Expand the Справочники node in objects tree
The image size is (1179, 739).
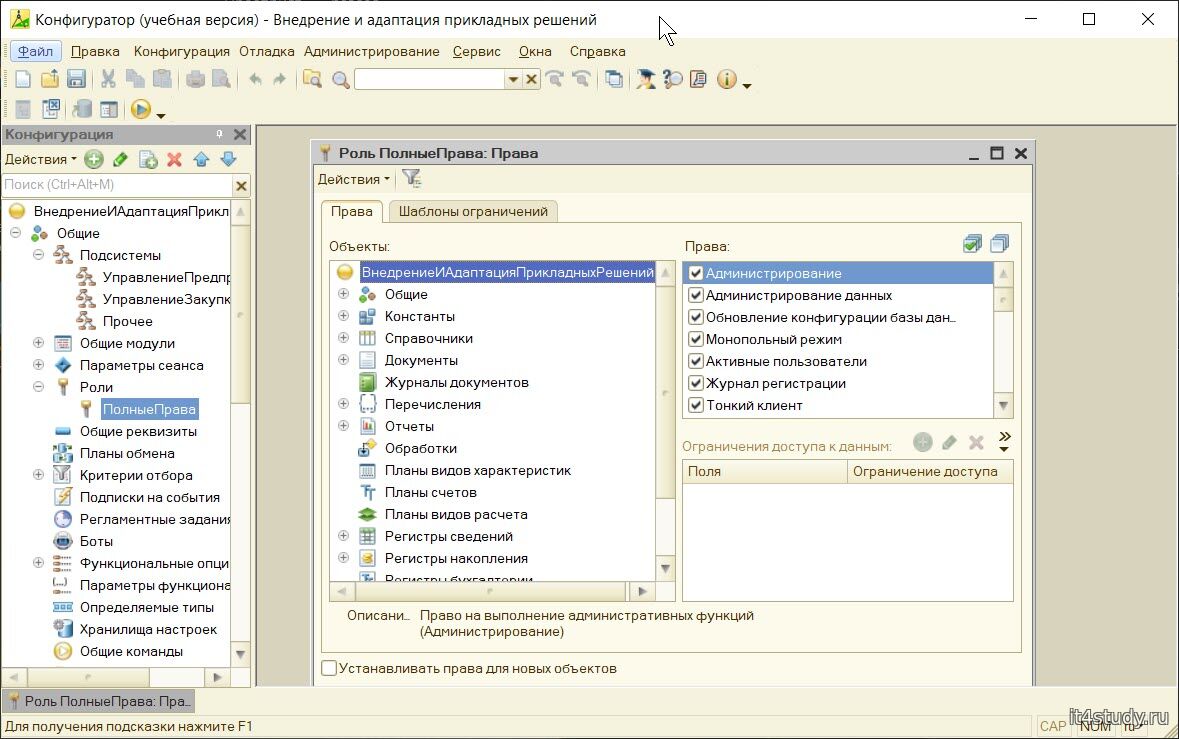pos(343,338)
